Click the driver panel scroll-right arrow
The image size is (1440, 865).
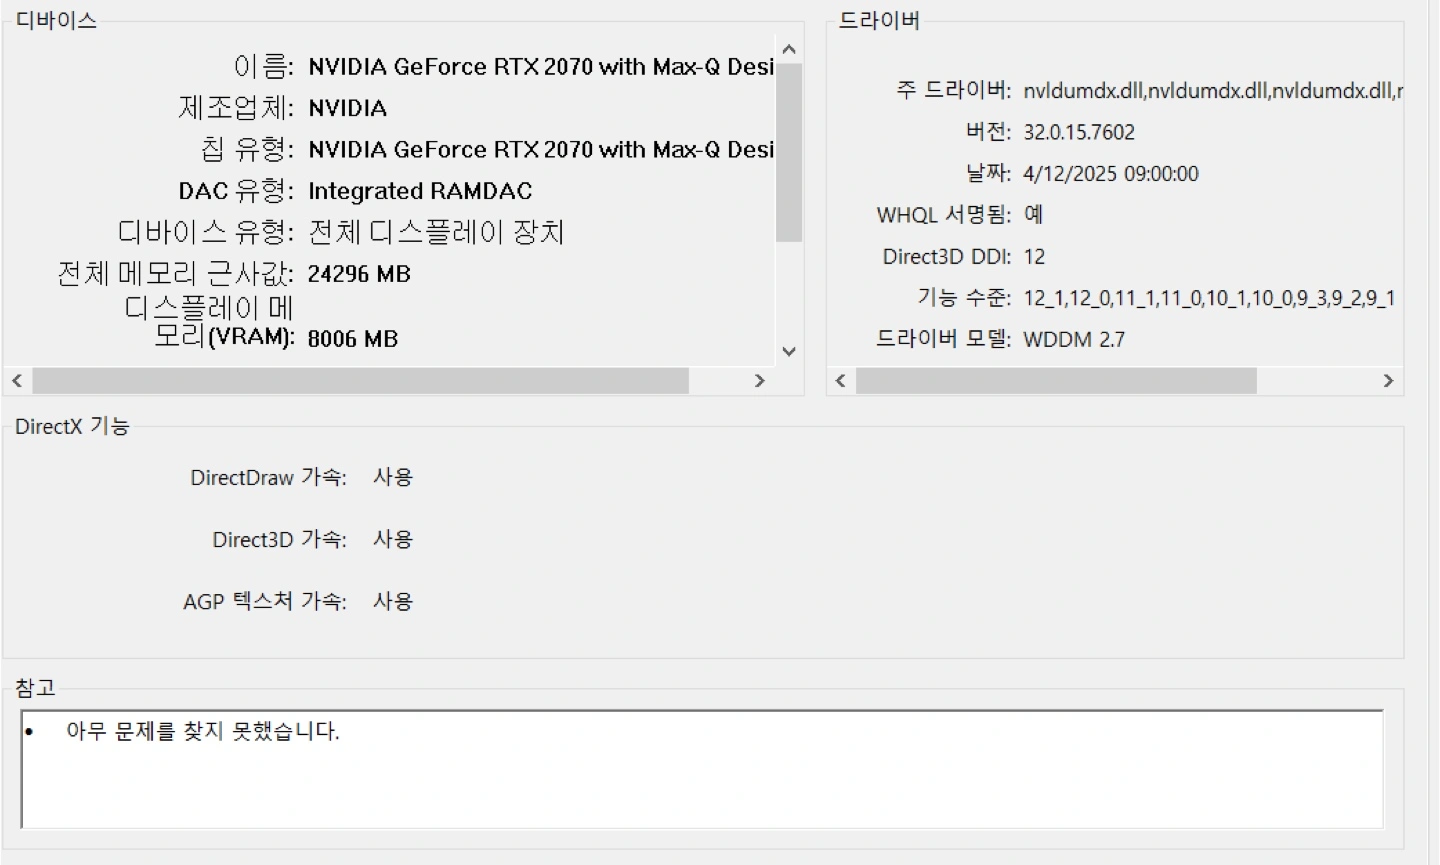pos(1388,381)
